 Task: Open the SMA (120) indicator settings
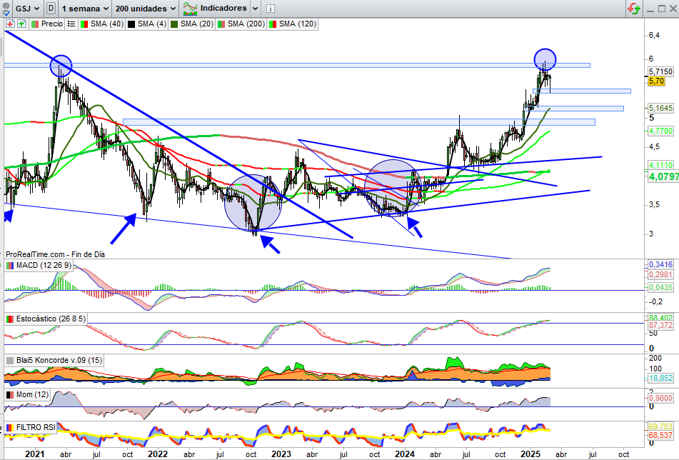[297, 24]
